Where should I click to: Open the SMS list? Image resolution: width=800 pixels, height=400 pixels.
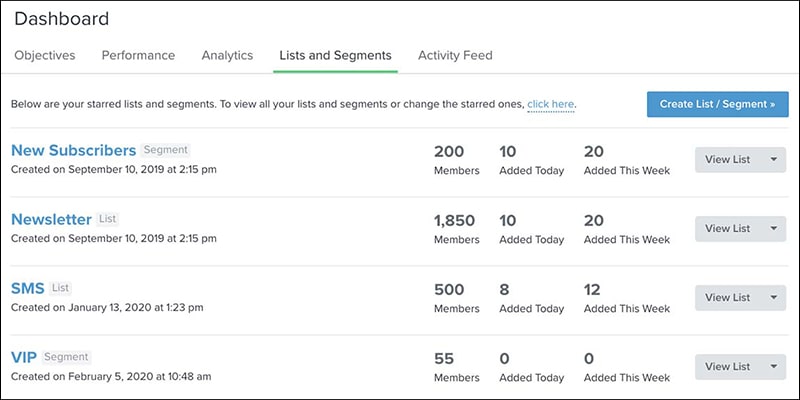28,288
